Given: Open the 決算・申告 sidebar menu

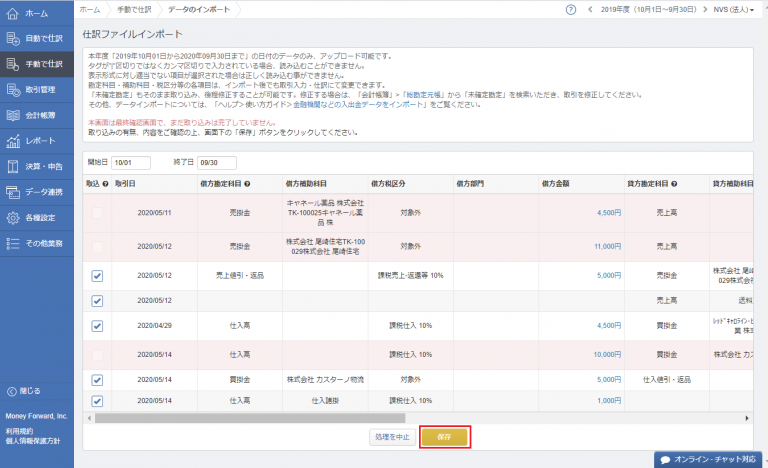Looking at the screenshot, I should point(37,166).
